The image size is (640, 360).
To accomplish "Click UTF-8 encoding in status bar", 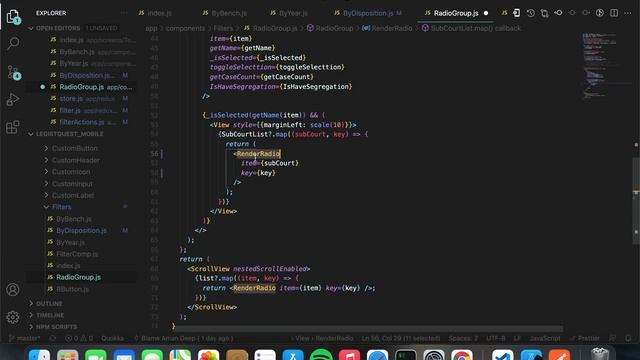I will [496, 338].
